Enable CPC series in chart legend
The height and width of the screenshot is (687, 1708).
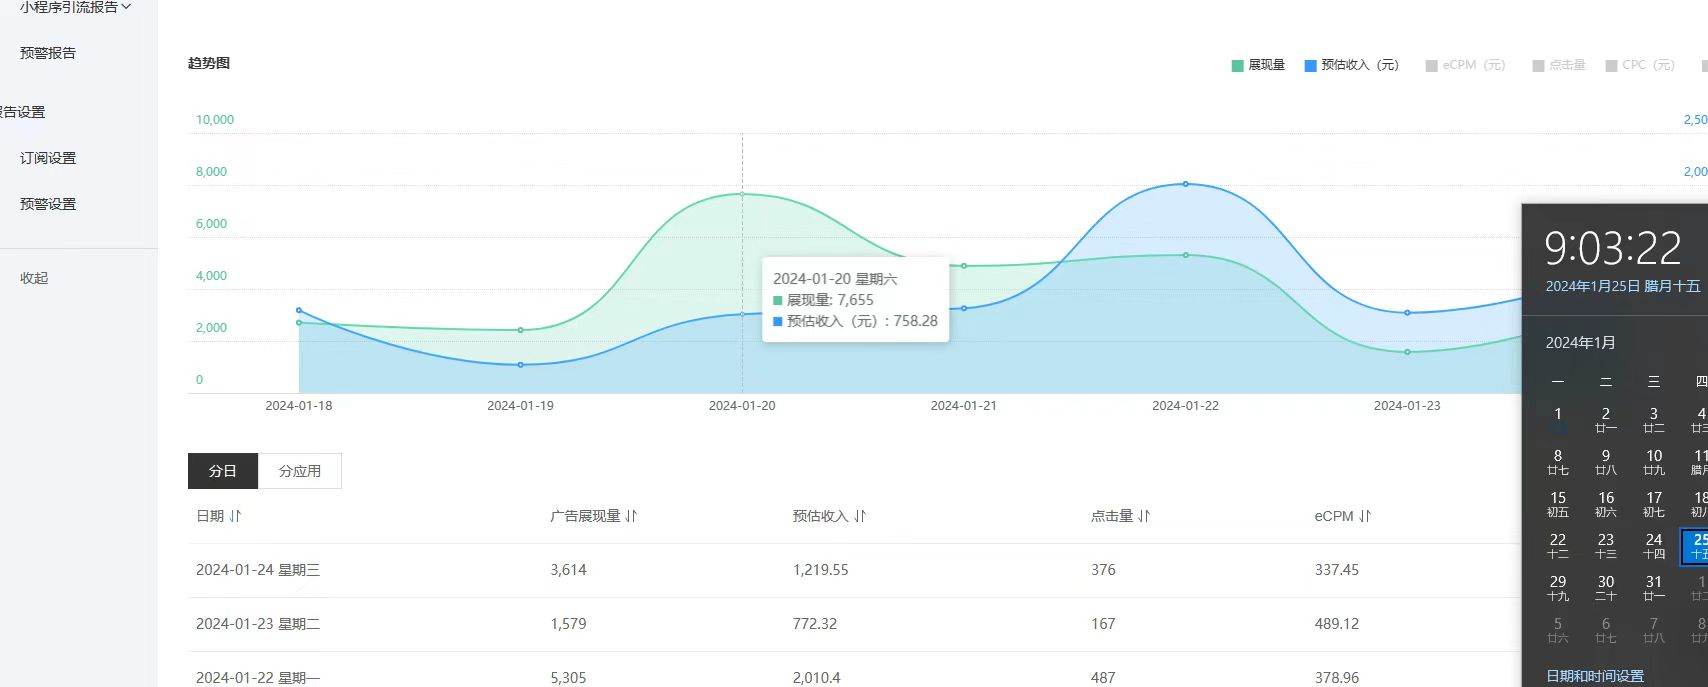1640,65
